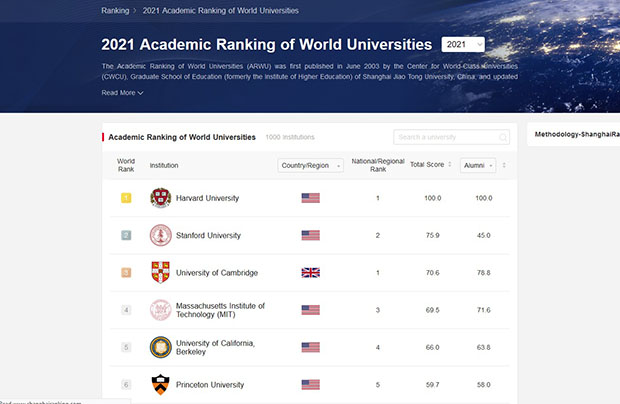620x404 pixels.
Task: Click the Harvard University crest logo
Action: coord(161,198)
